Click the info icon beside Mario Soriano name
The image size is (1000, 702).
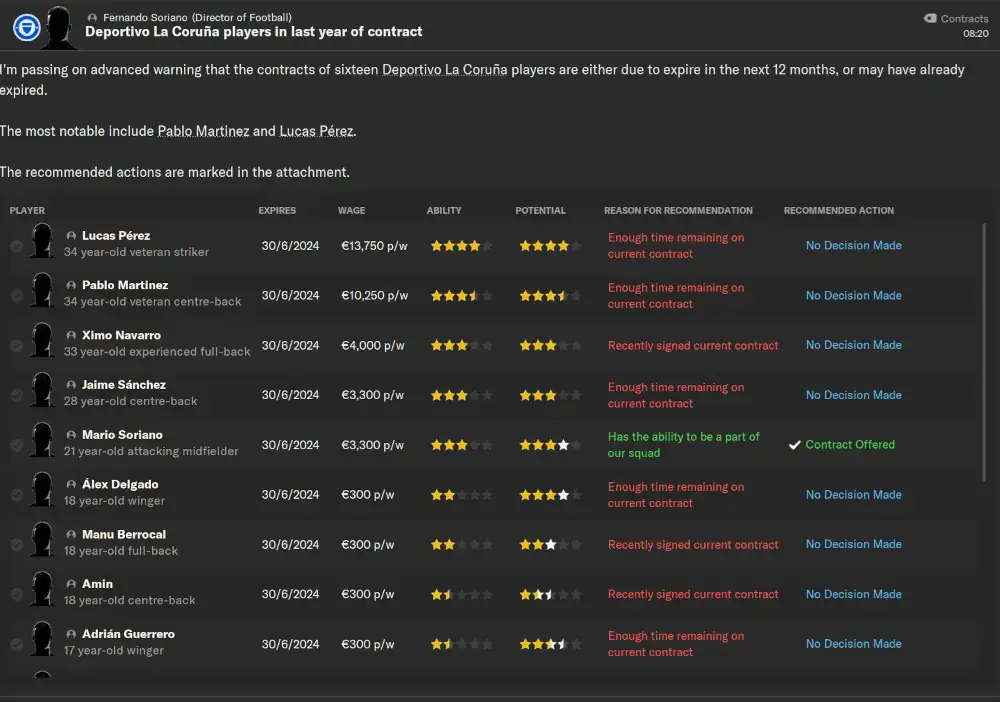click(x=71, y=435)
